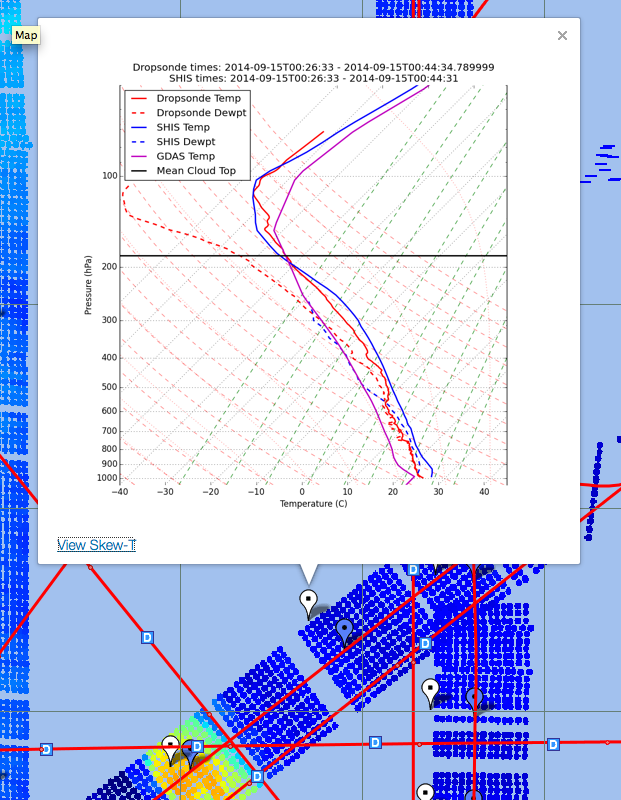Viewport: 621px width, 800px height.
Task: Click the white pin on the yellow-green data patch
Action: pyautogui.click(x=171, y=746)
